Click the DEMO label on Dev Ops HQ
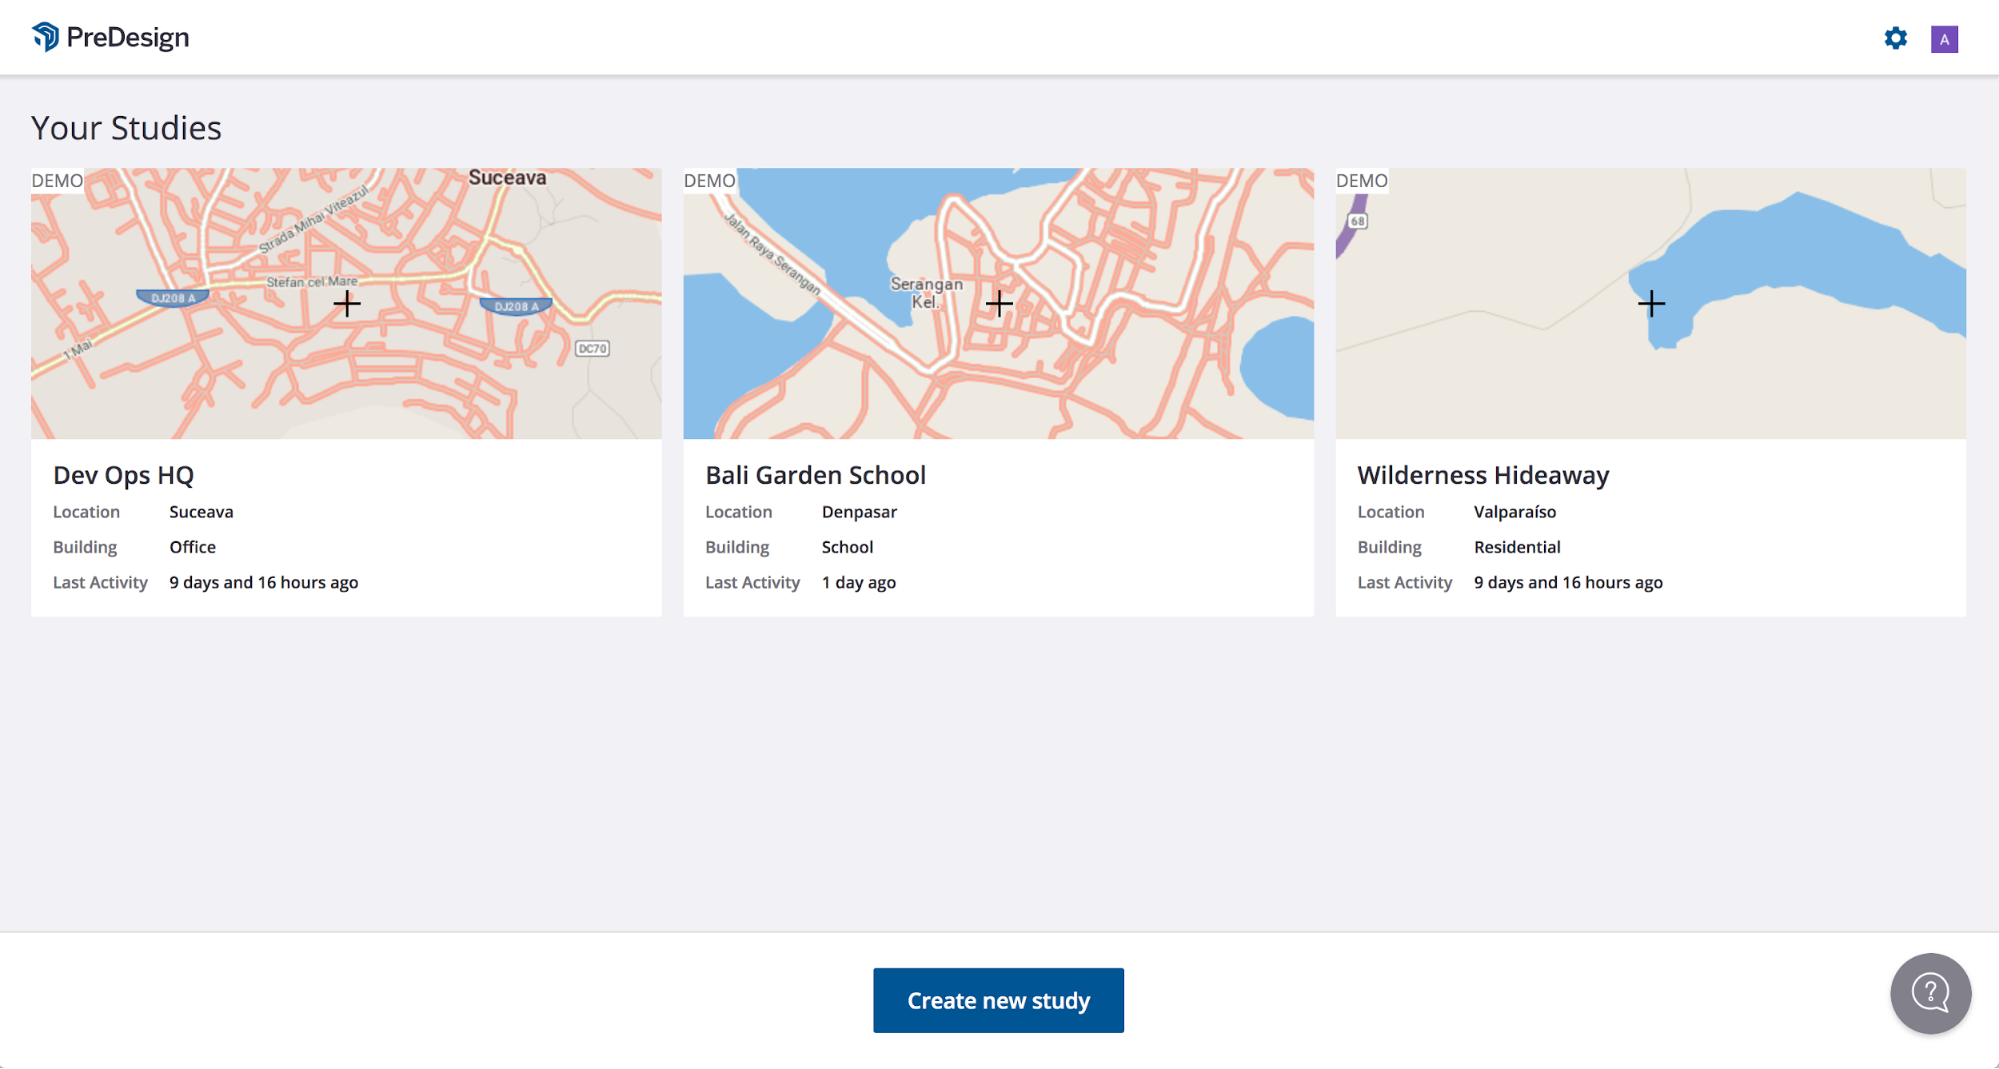 57,180
